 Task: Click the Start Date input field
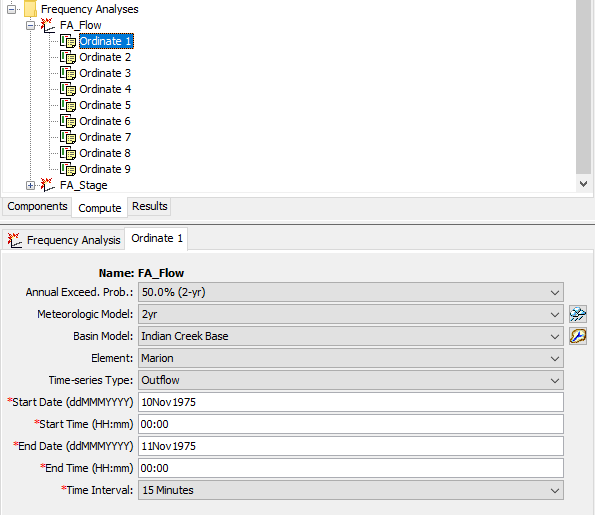coord(351,402)
